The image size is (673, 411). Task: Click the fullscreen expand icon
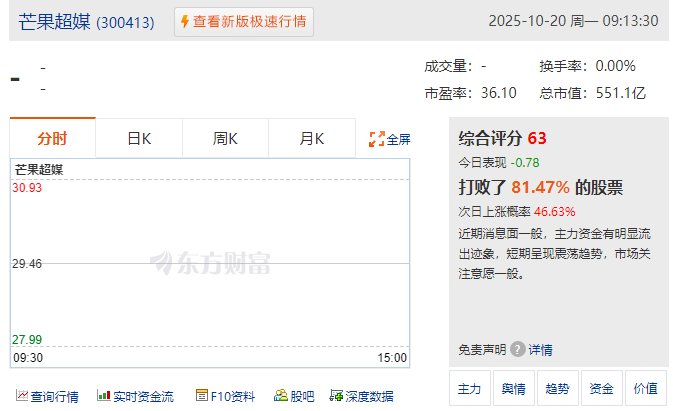click(376, 139)
